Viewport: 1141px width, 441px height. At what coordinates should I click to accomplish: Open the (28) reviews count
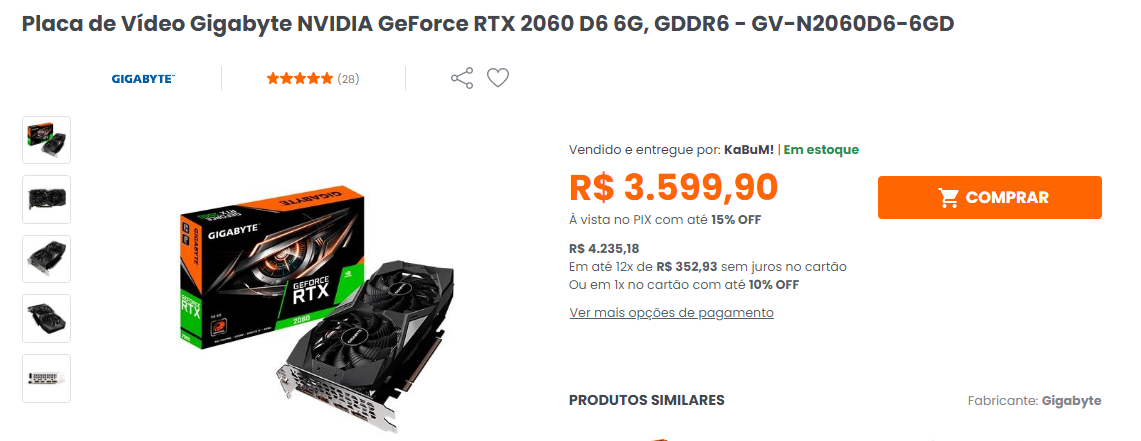click(x=348, y=79)
